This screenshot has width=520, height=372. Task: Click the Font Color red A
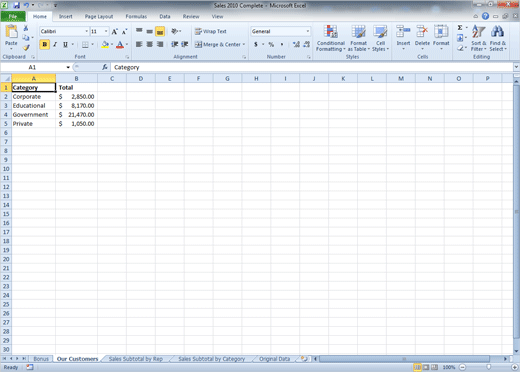[120, 44]
